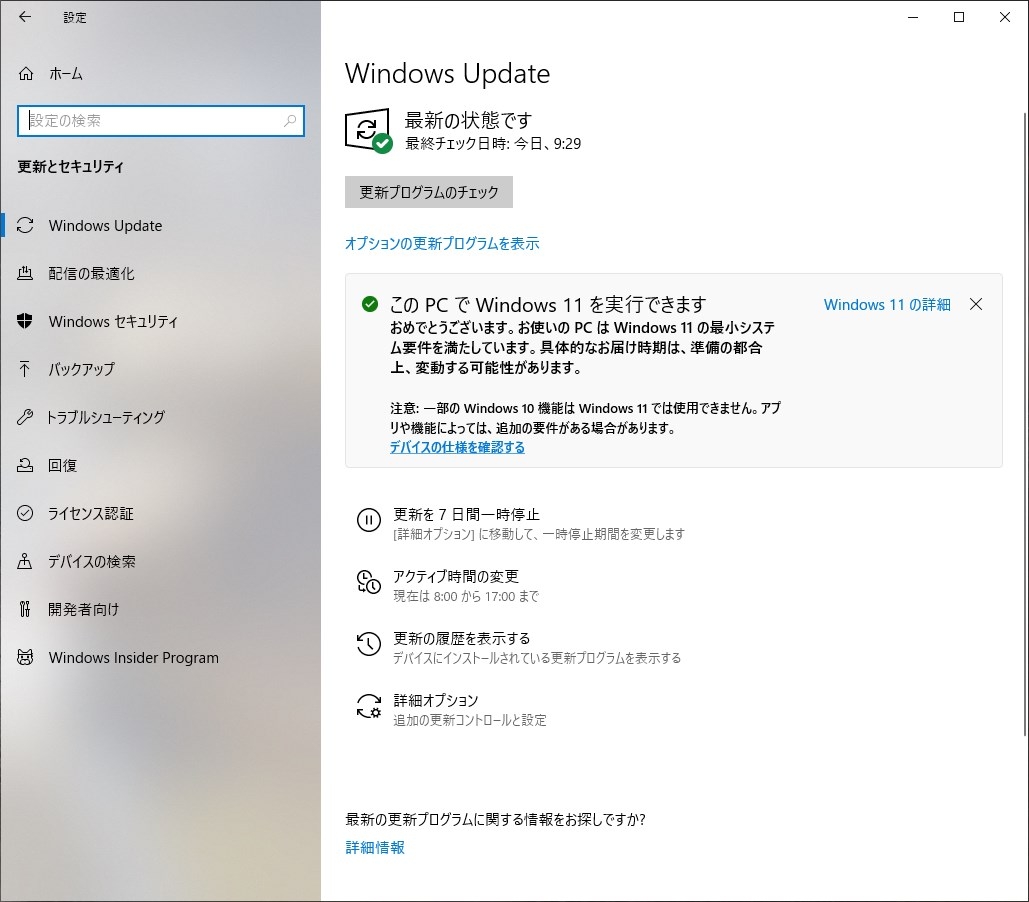Click the Windows Update status icon
Screen dimensions: 1029x902
click(368, 131)
